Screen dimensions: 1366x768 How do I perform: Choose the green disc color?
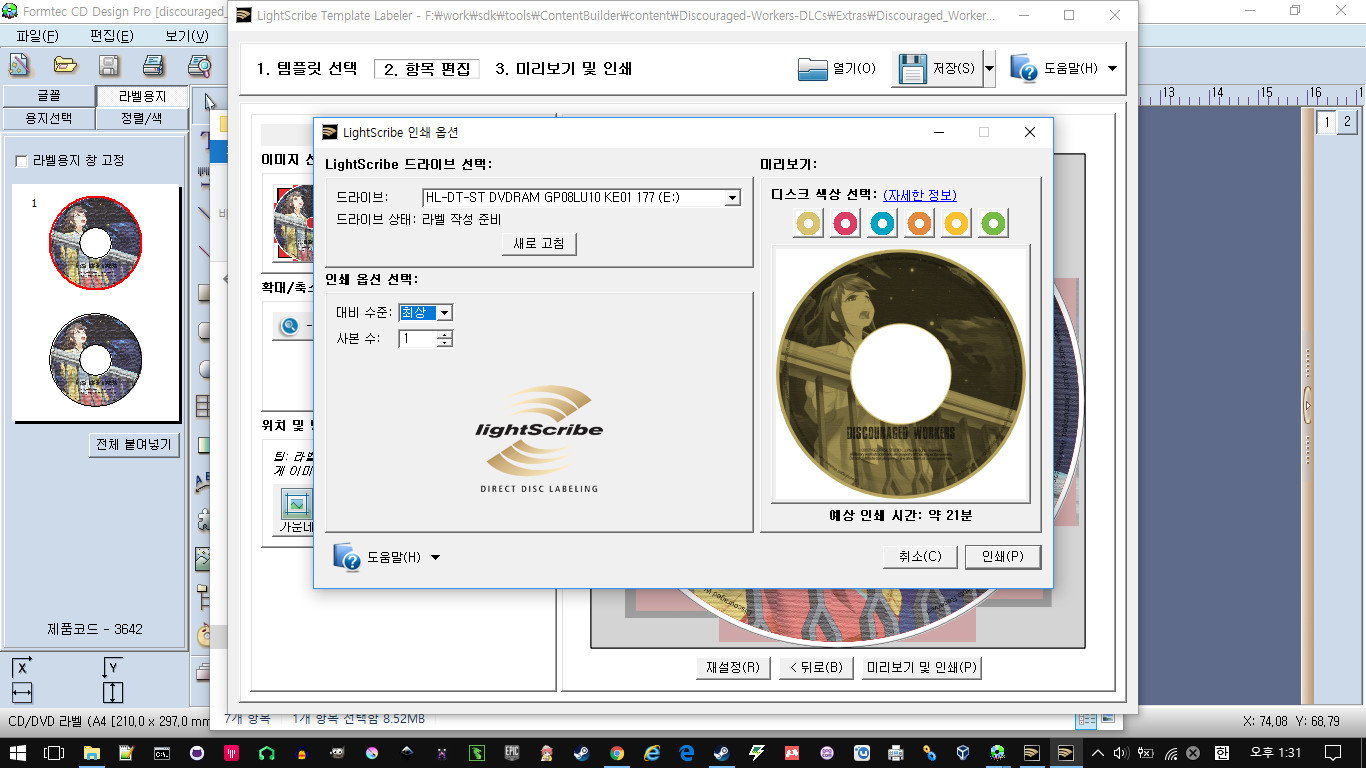994,223
